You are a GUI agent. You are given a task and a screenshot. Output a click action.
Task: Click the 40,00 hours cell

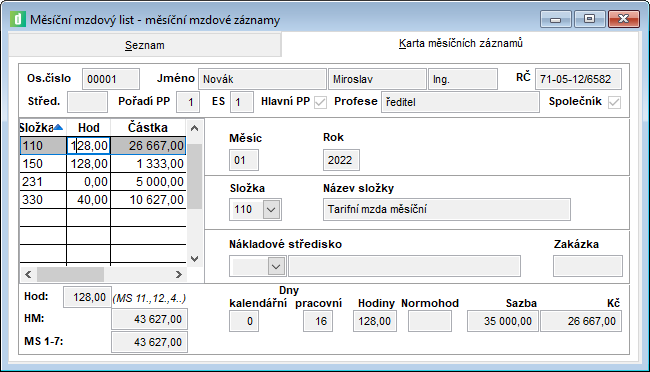(x=89, y=199)
